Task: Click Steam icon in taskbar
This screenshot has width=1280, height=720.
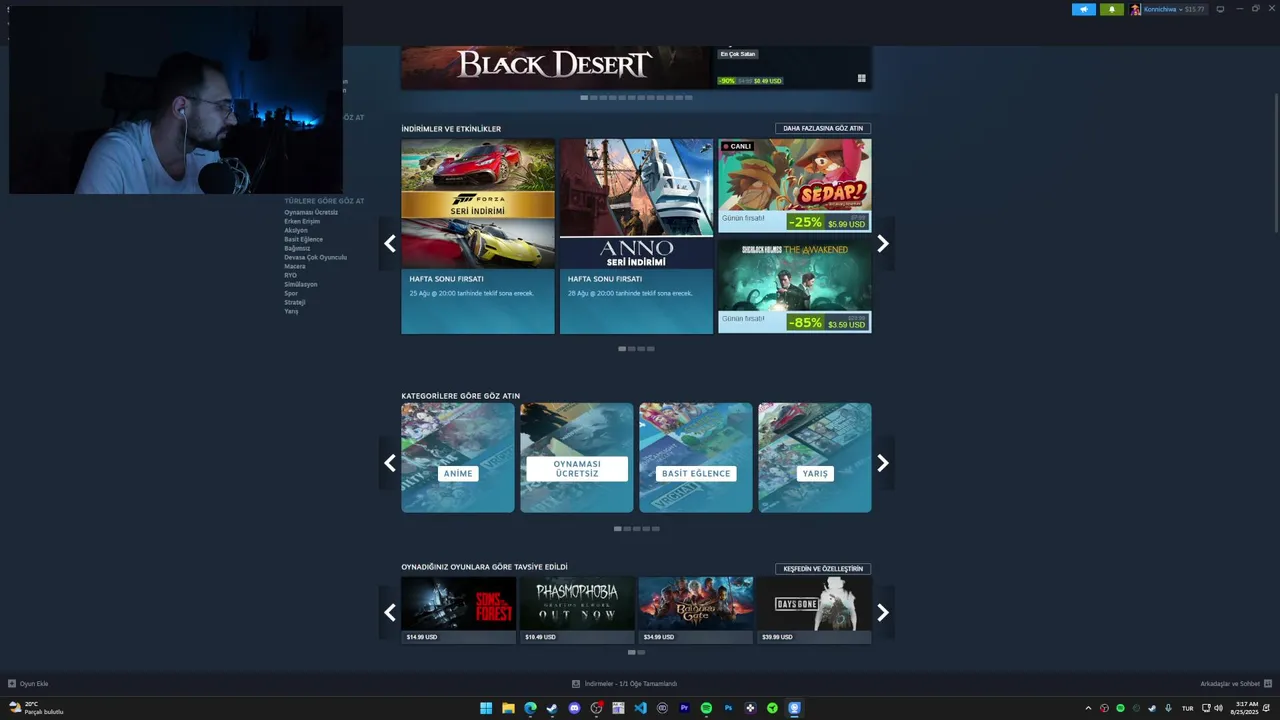Action: click(x=552, y=708)
